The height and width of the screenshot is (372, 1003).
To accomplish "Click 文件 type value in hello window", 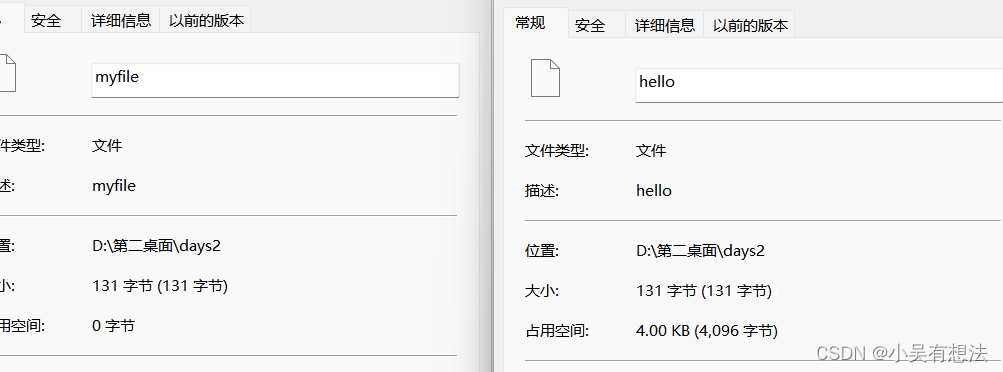I will pos(651,151).
